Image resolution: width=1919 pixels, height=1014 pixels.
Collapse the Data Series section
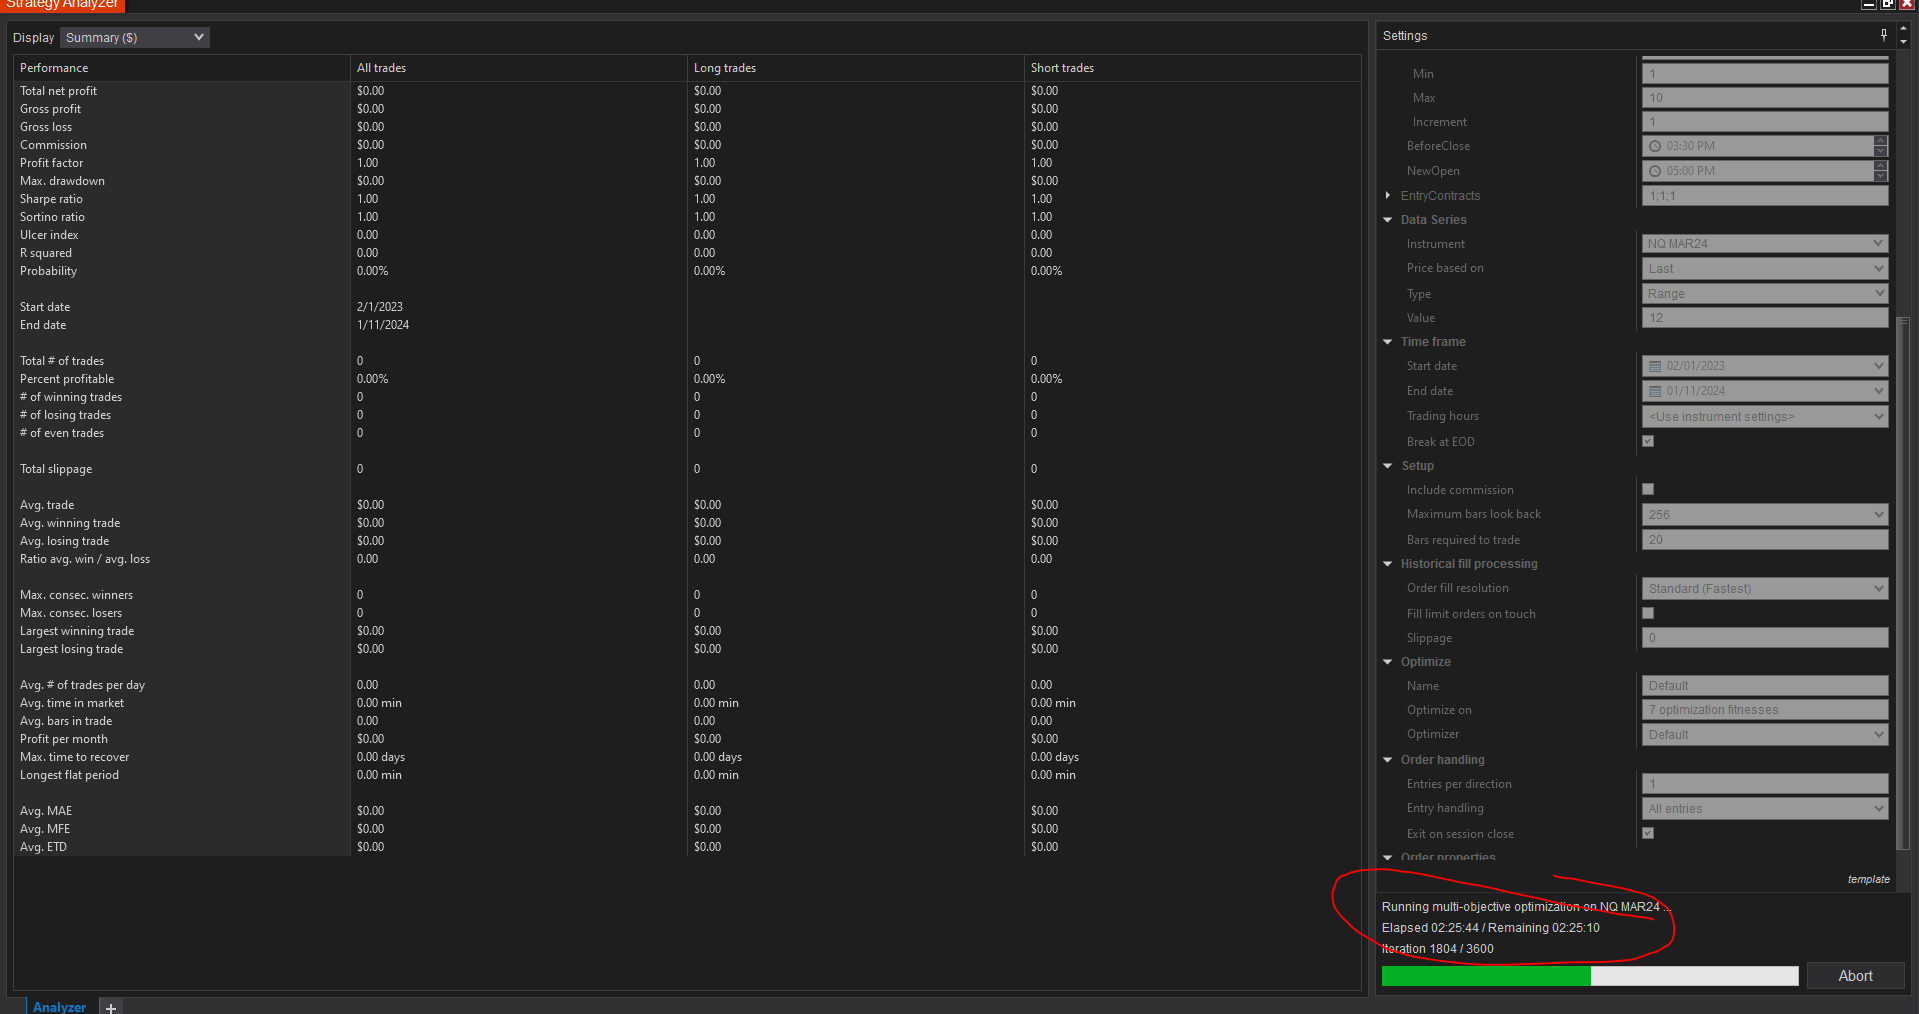[1388, 220]
